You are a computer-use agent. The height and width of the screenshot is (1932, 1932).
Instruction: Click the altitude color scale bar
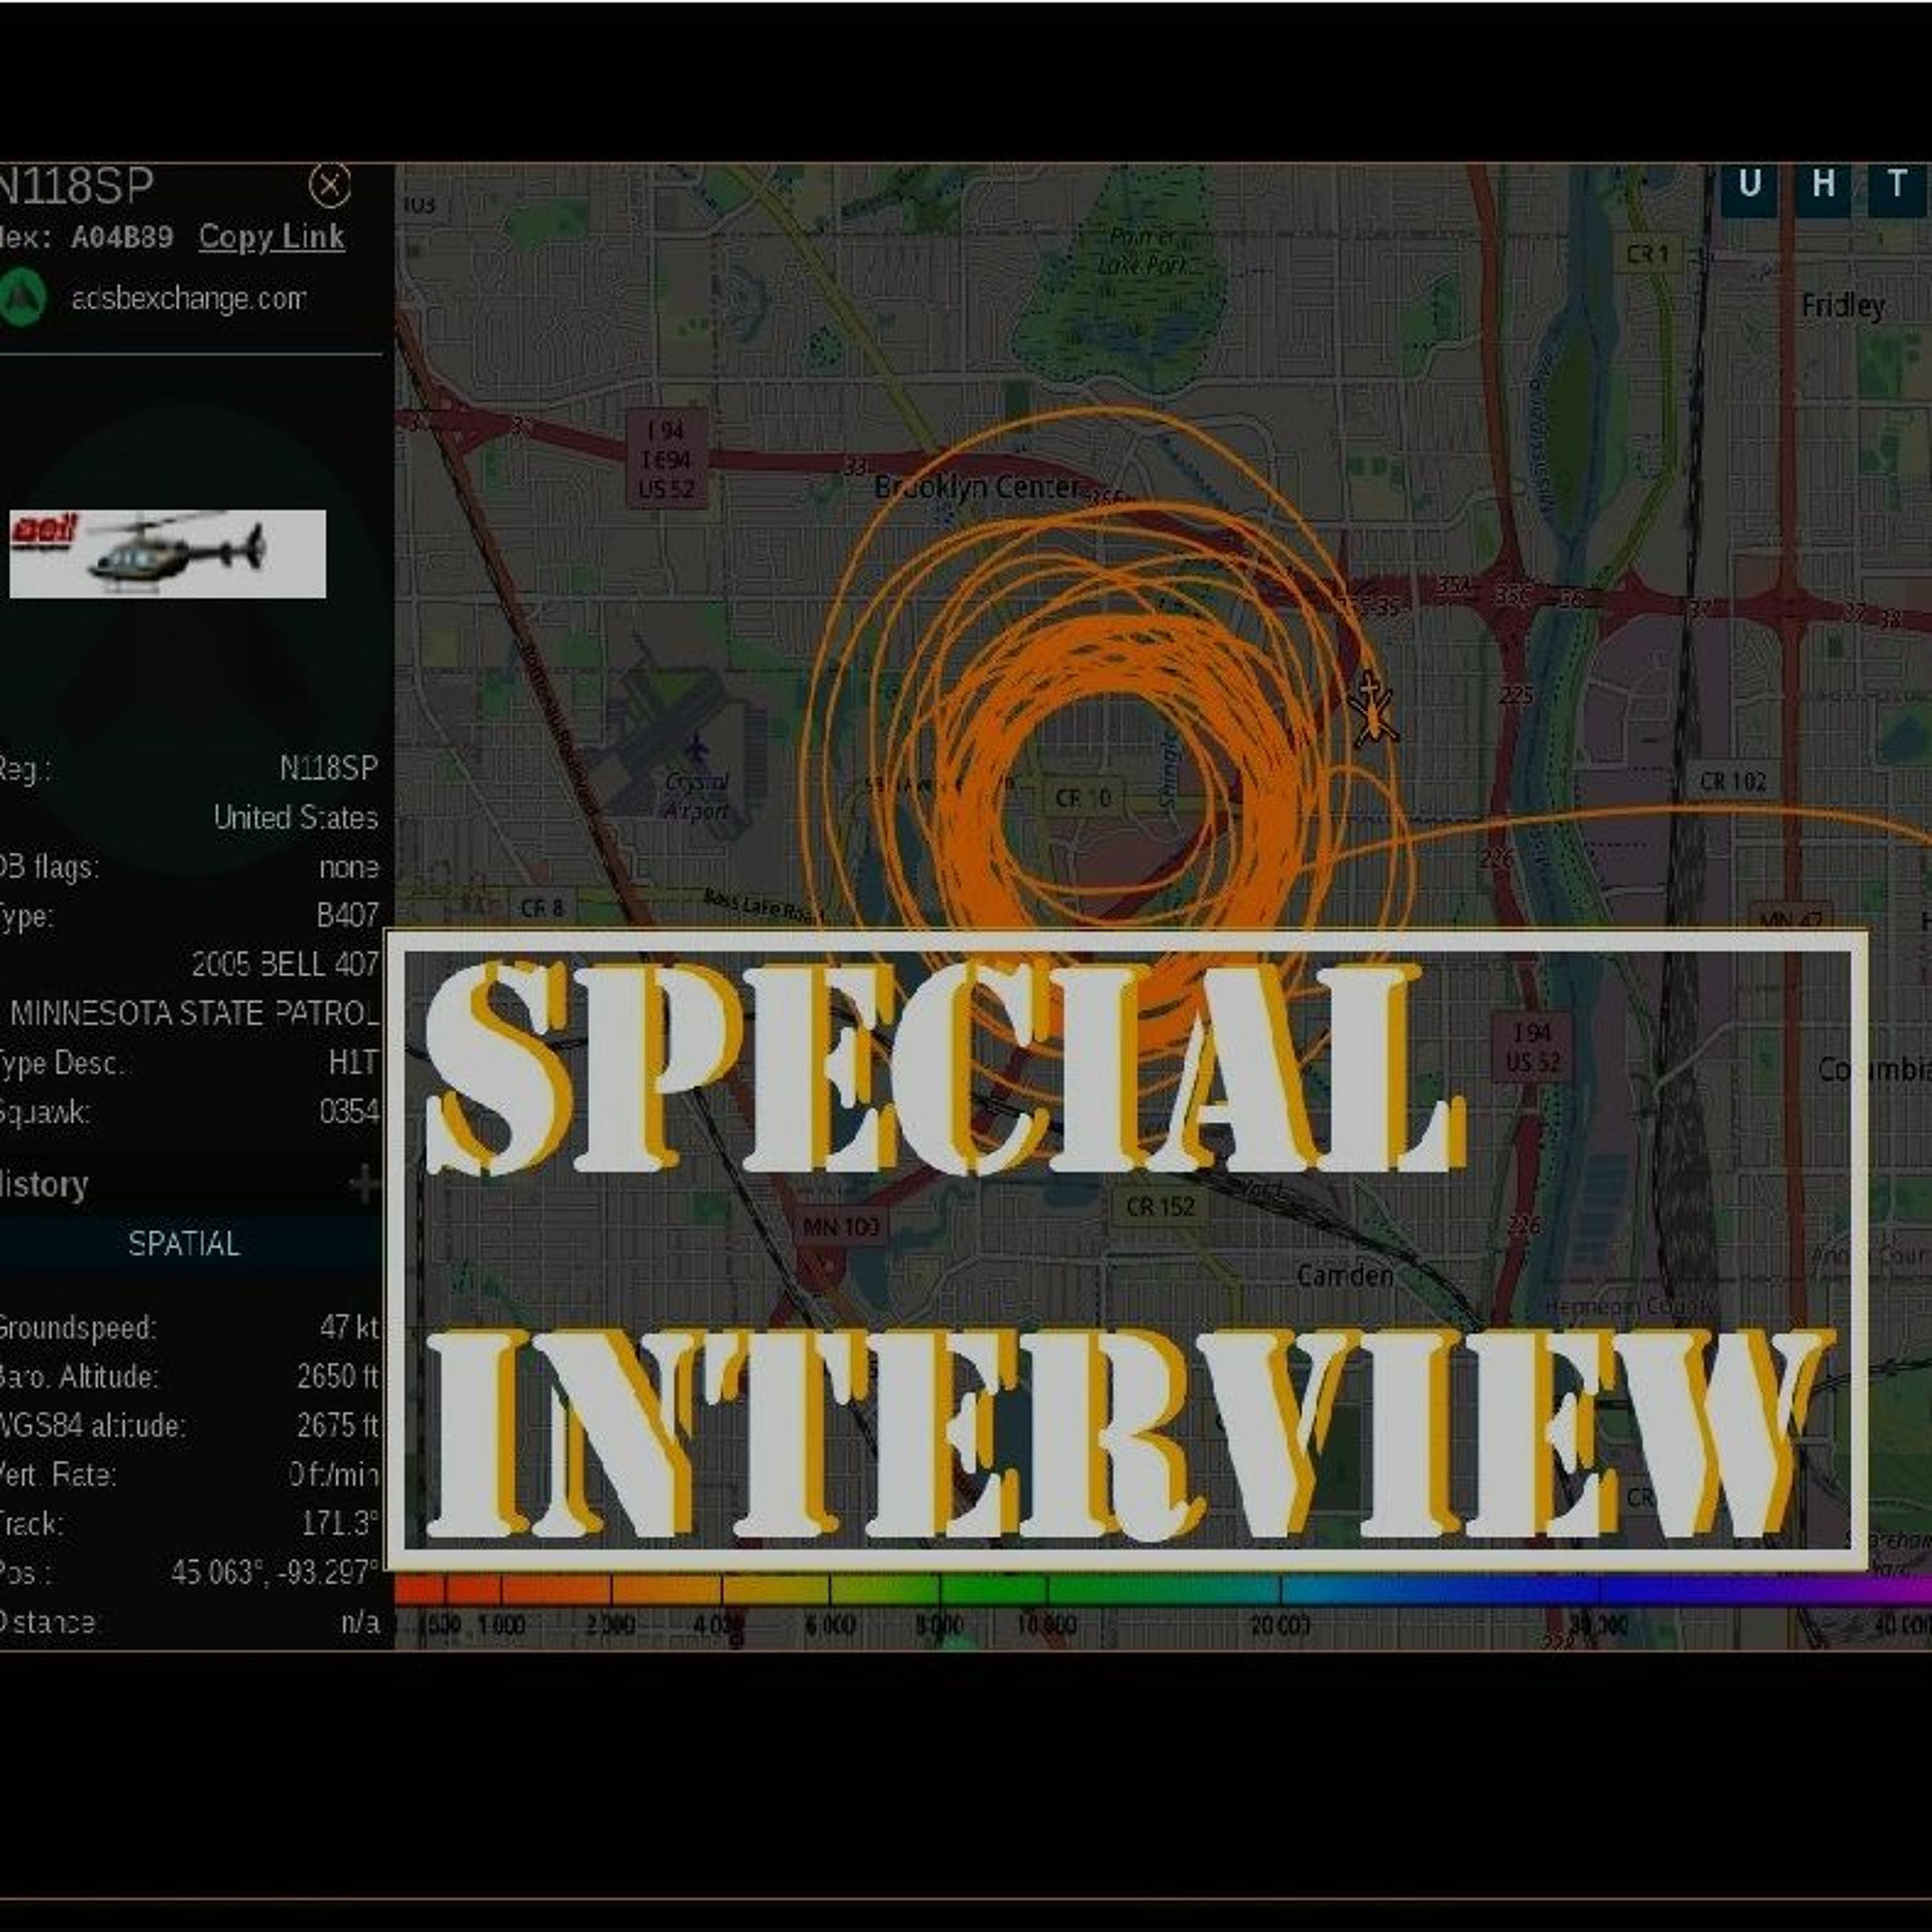click(1160, 1589)
